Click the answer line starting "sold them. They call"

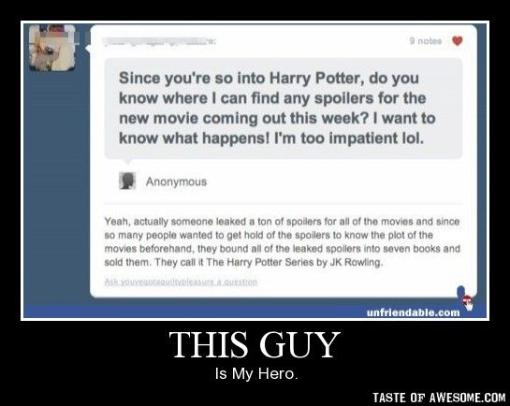pos(243,262)
